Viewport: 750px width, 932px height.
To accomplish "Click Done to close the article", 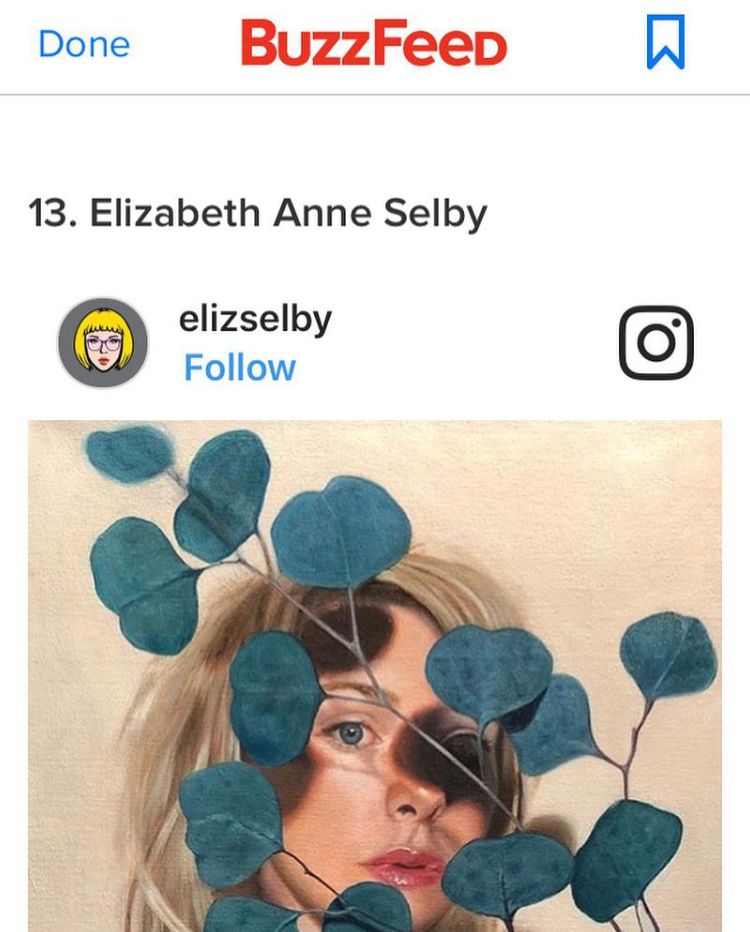I will [x=84, y=45].
